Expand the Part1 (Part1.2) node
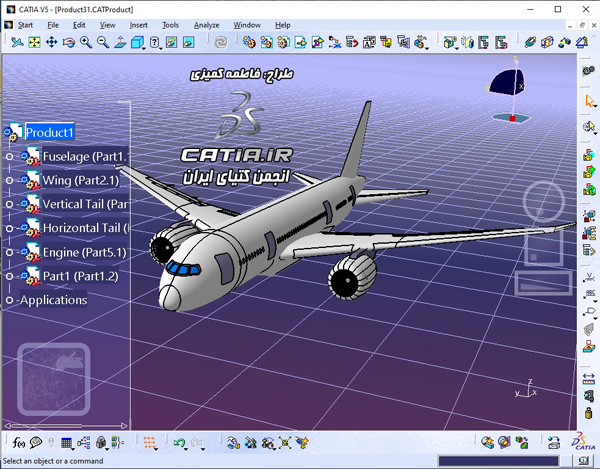 point(9,276)
